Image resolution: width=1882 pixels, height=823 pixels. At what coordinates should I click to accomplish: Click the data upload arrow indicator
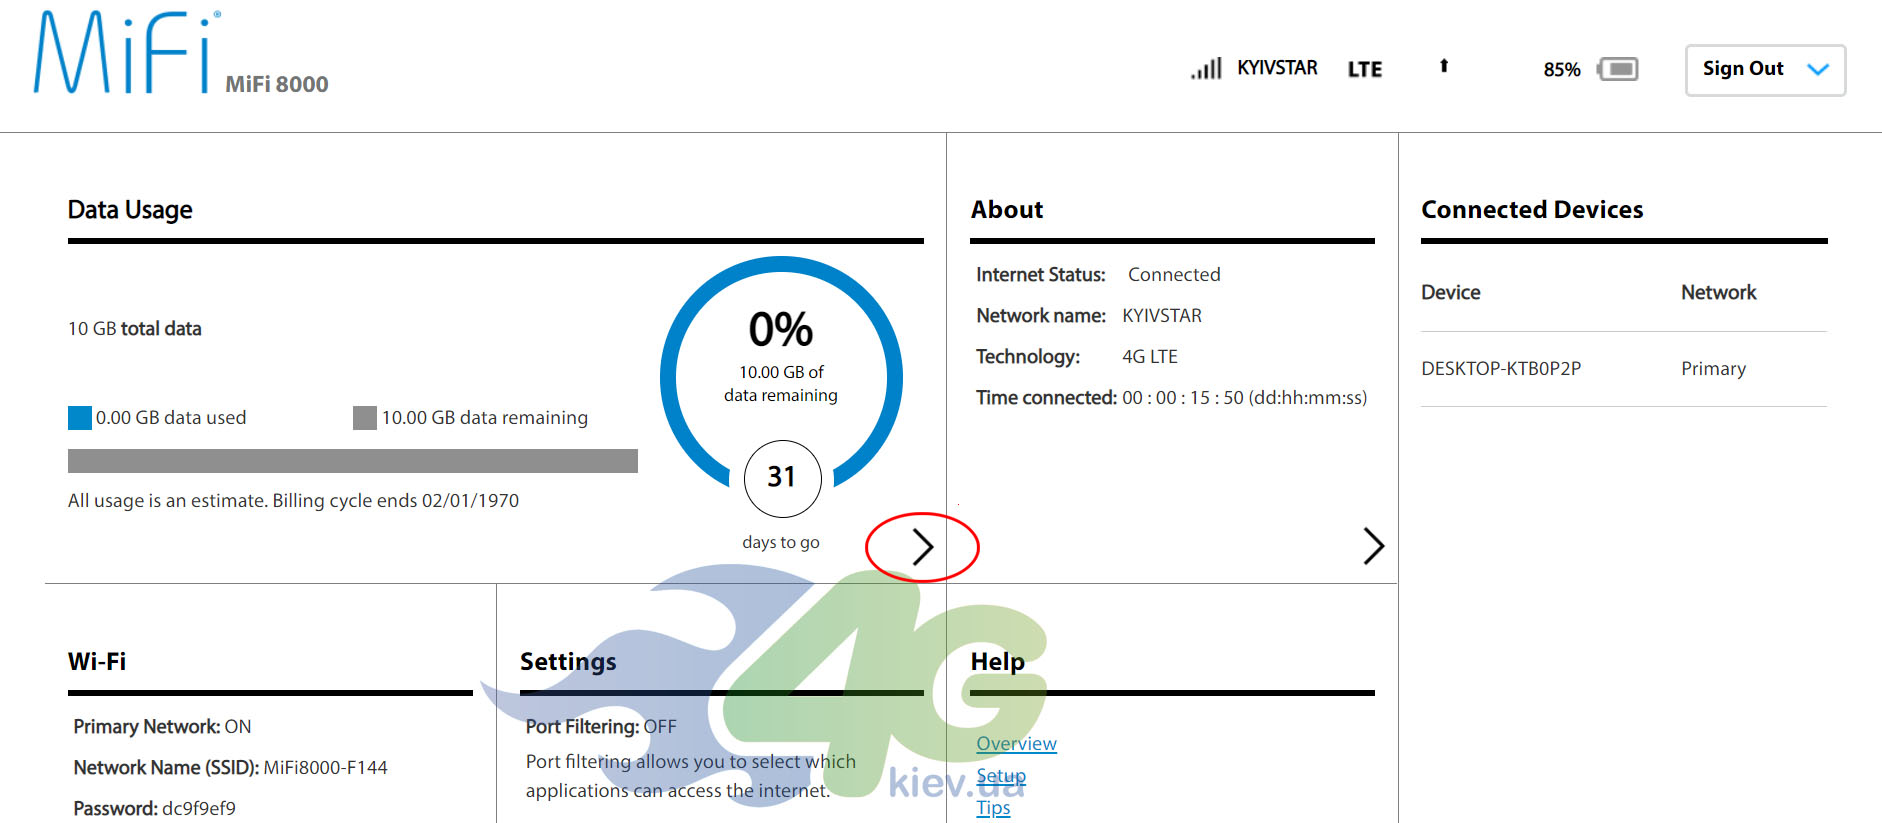click(x=1443, y=66)
